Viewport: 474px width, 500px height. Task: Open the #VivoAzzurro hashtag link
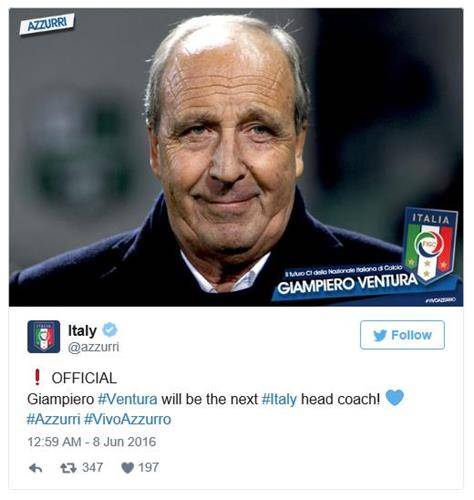coord(128,419)
